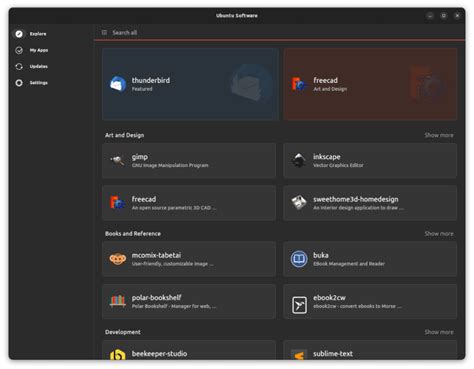Select the Explore menu label
This screenshot has width=474, height=369.
click(x=38, y=34)
